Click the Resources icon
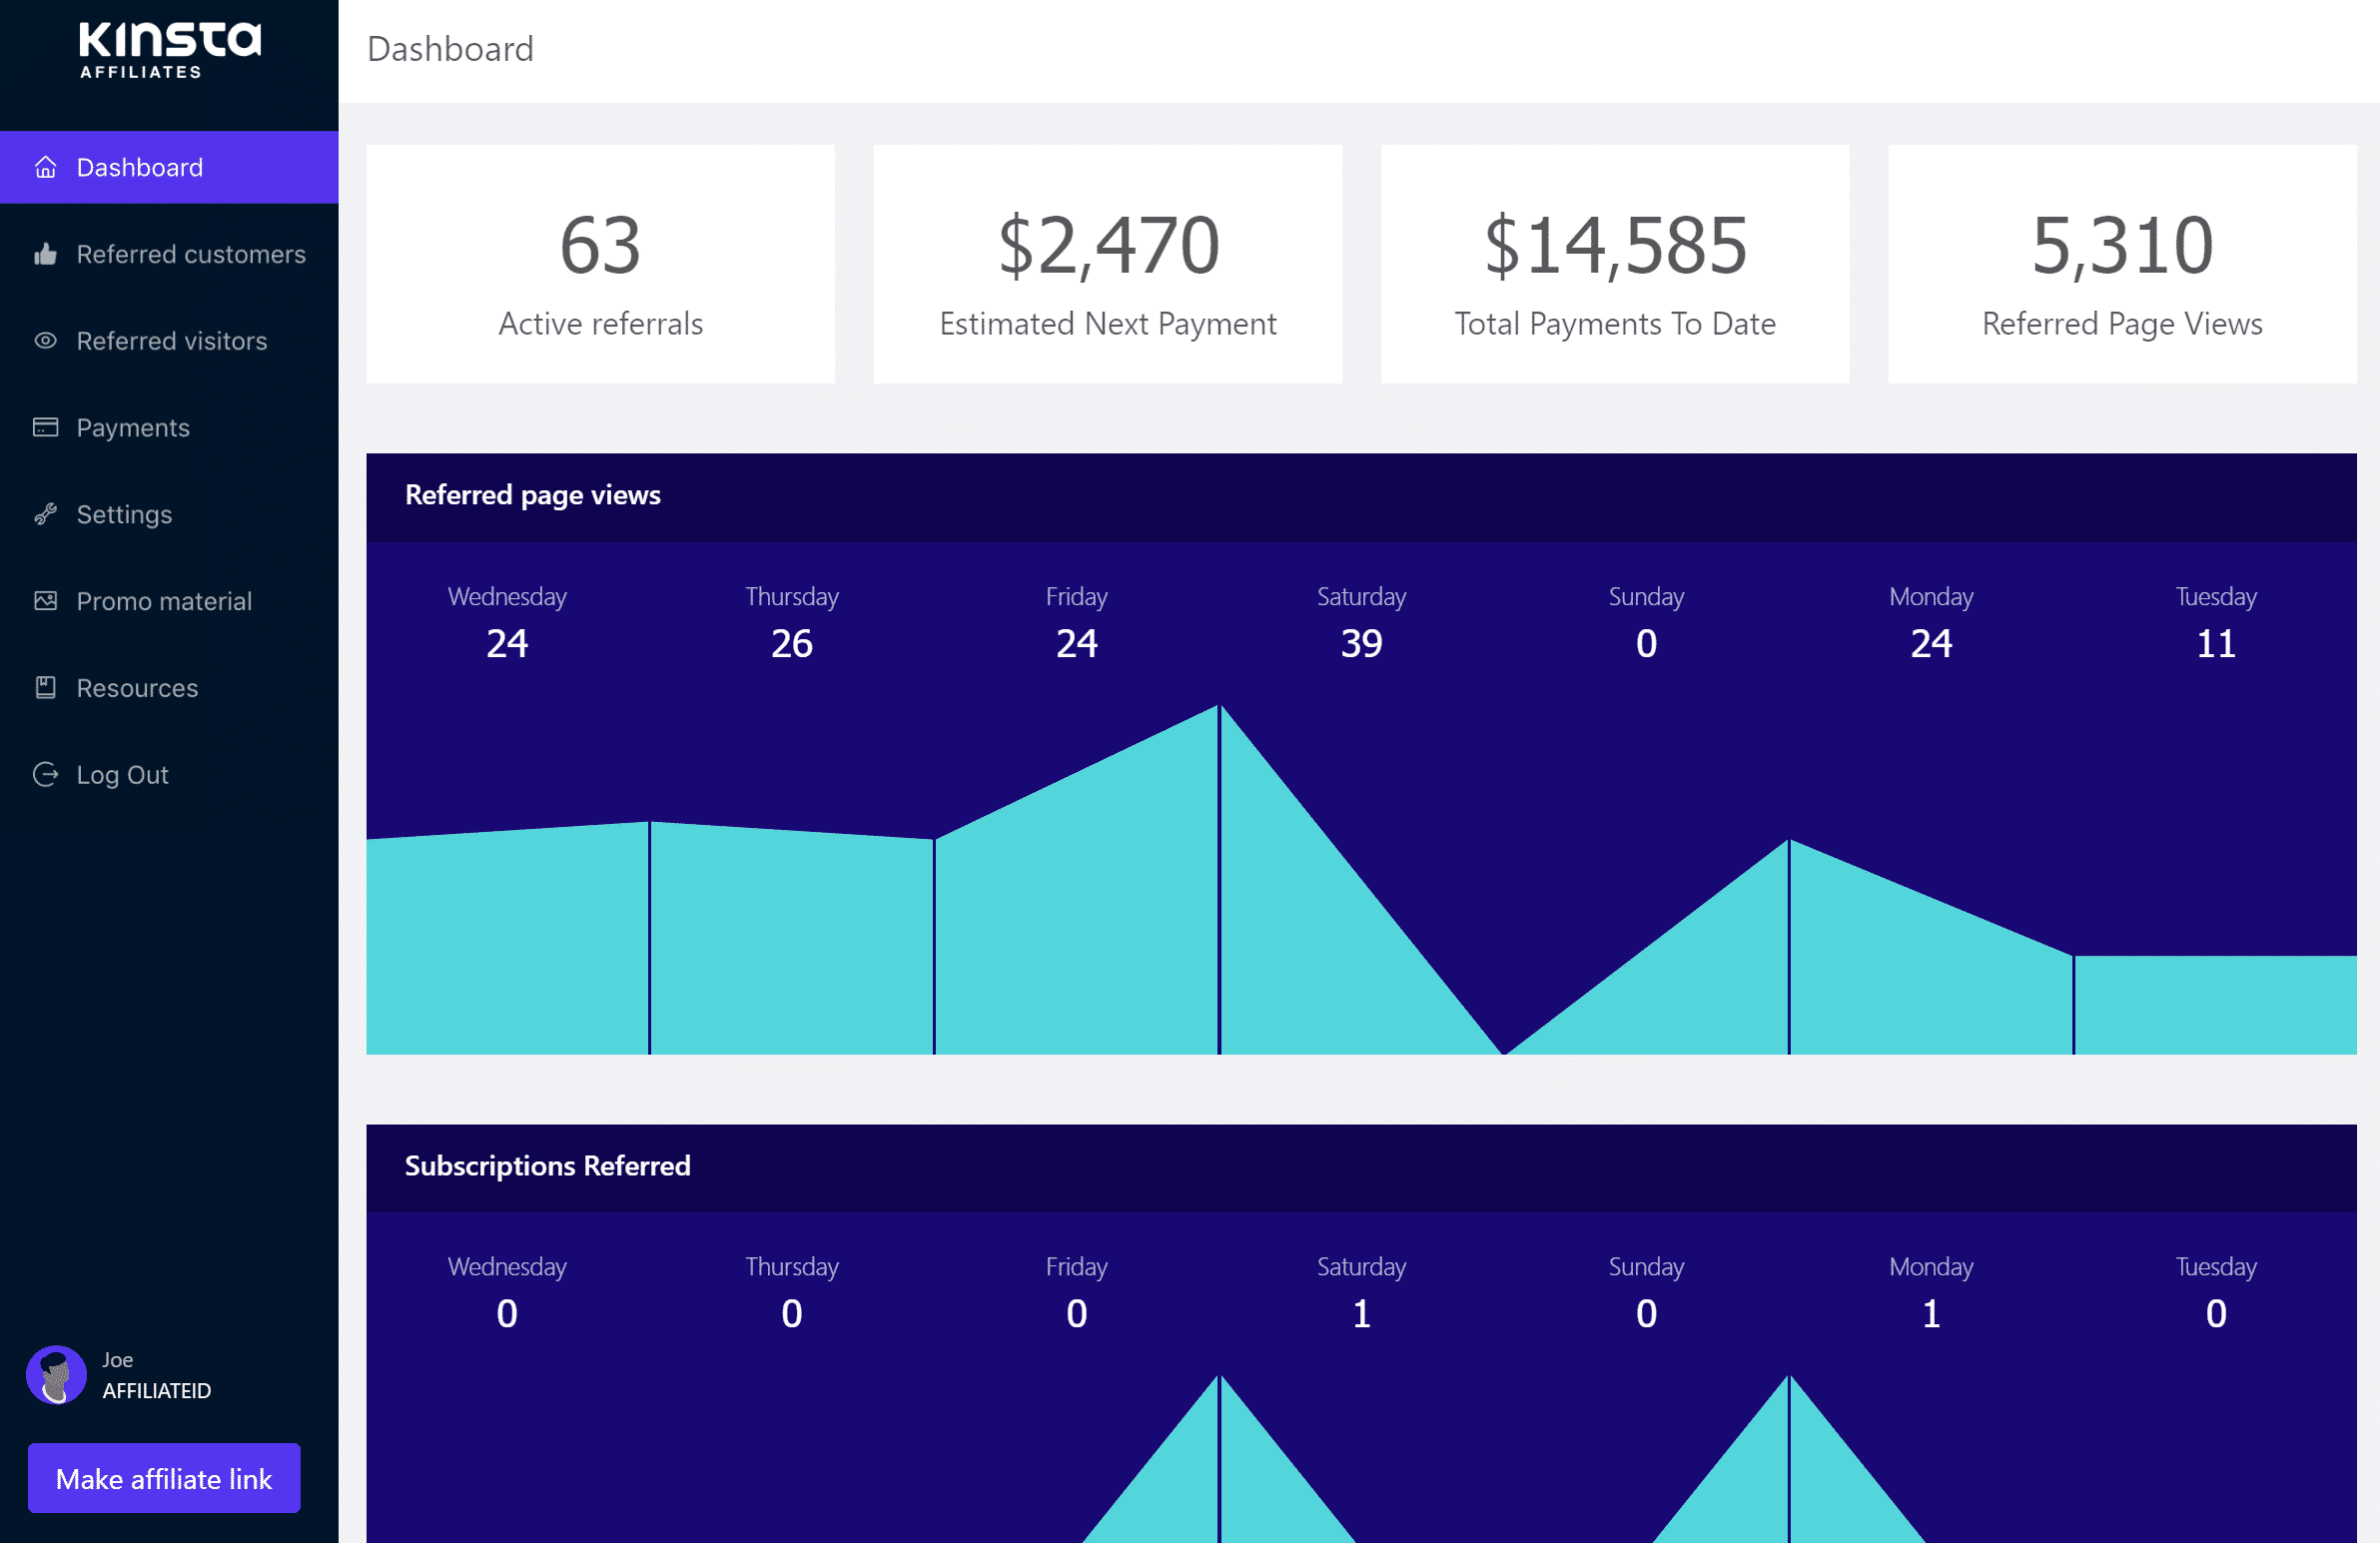 click(47, 686)
